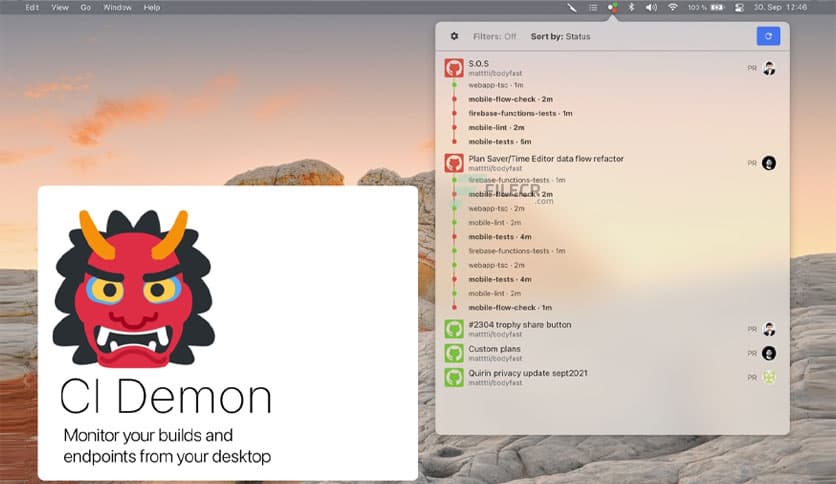Open the Sort by: Status selector

(560, 36)
